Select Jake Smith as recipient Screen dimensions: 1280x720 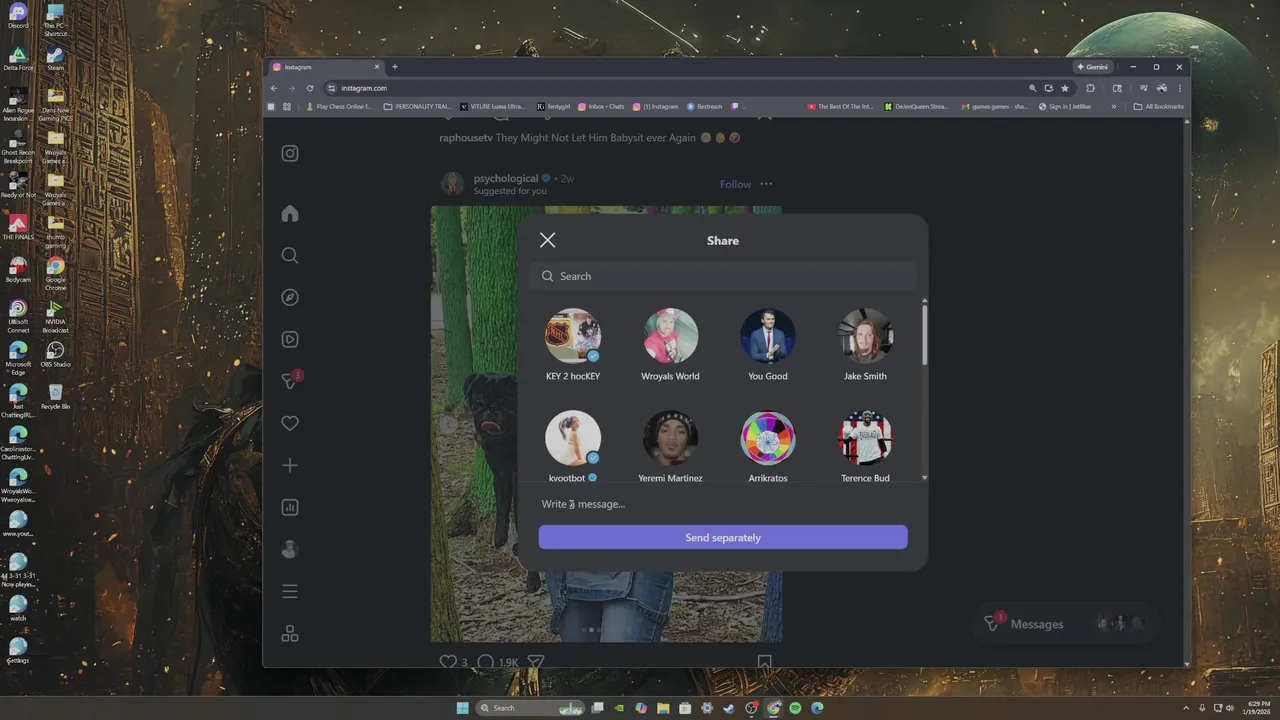coord(865,345)
